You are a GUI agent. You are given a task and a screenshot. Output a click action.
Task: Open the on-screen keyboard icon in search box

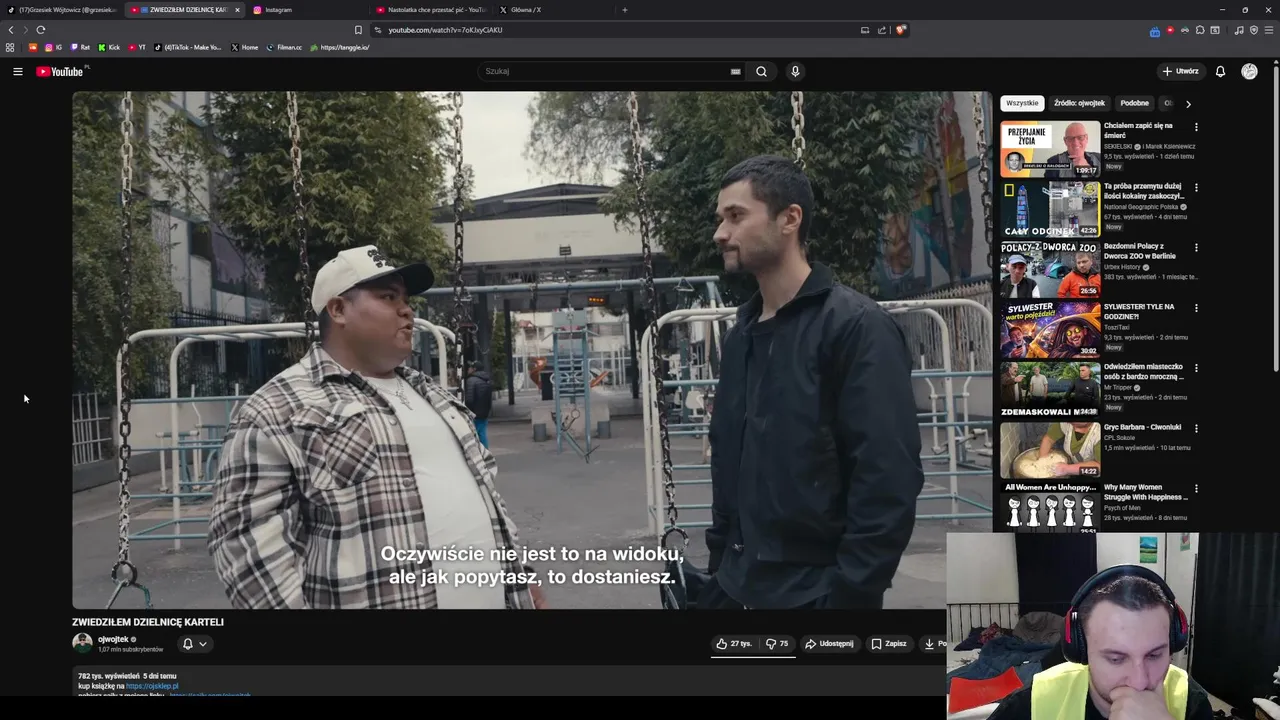pyautogui.click(x=735, y=71)
